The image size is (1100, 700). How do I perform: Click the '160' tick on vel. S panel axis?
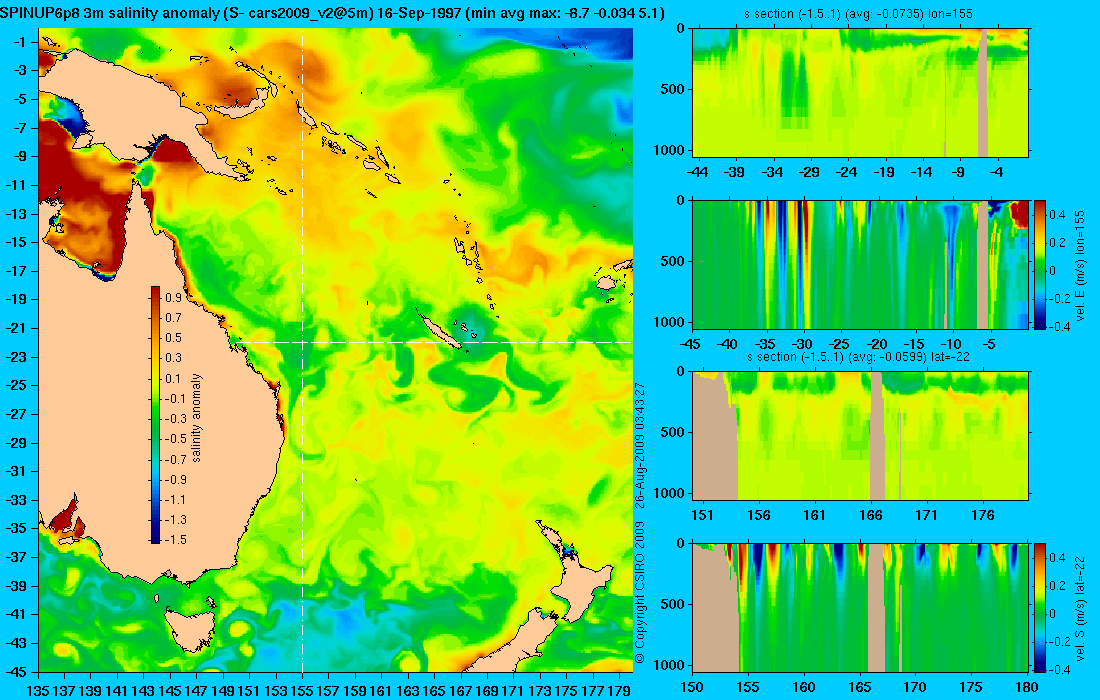click(804, 687)
